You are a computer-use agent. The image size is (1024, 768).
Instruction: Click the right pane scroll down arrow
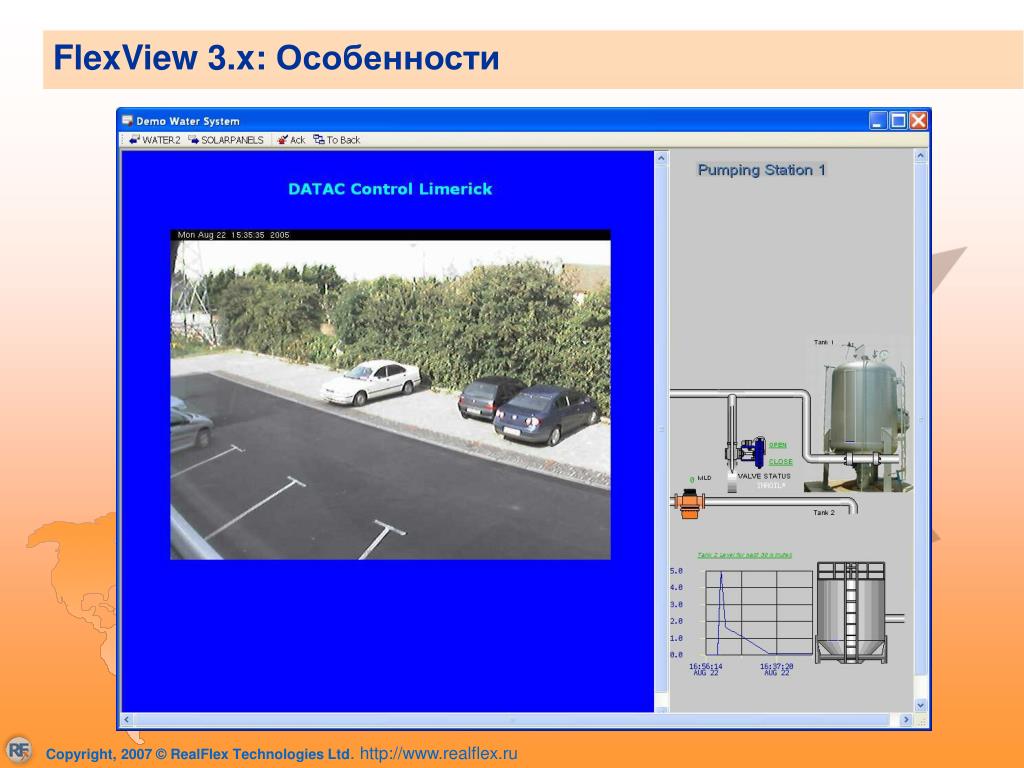pos(921,705)
